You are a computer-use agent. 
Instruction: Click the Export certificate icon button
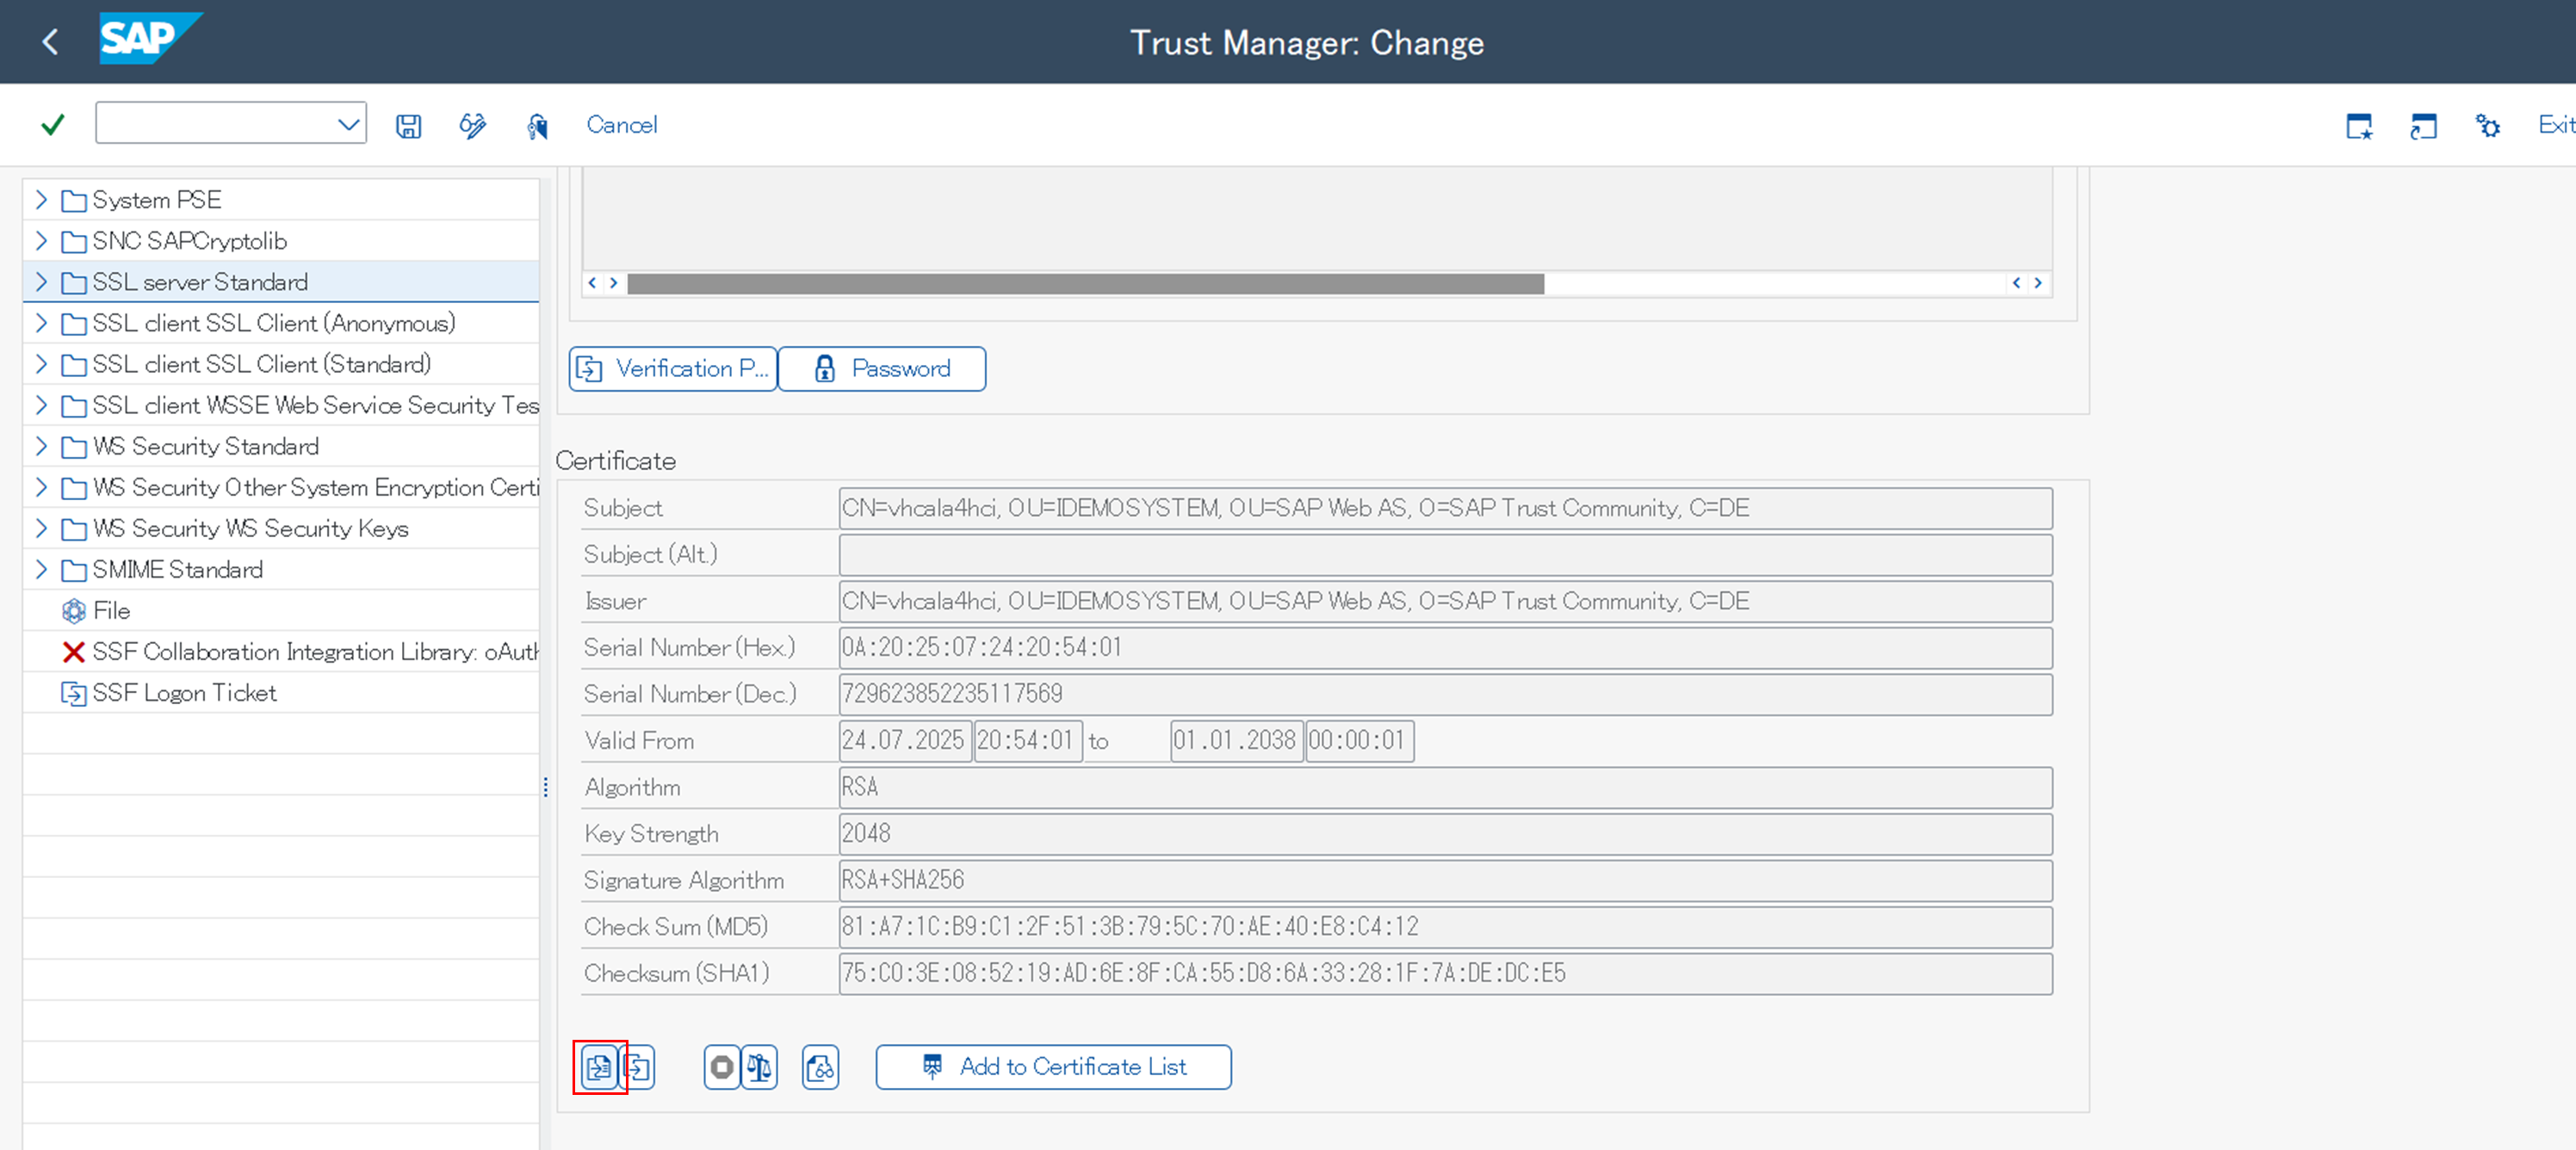point(639,1067)
